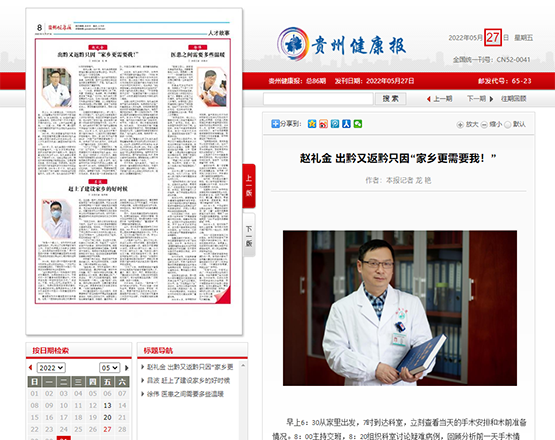Open the 2022 year dropdown

tap(51, 368)
